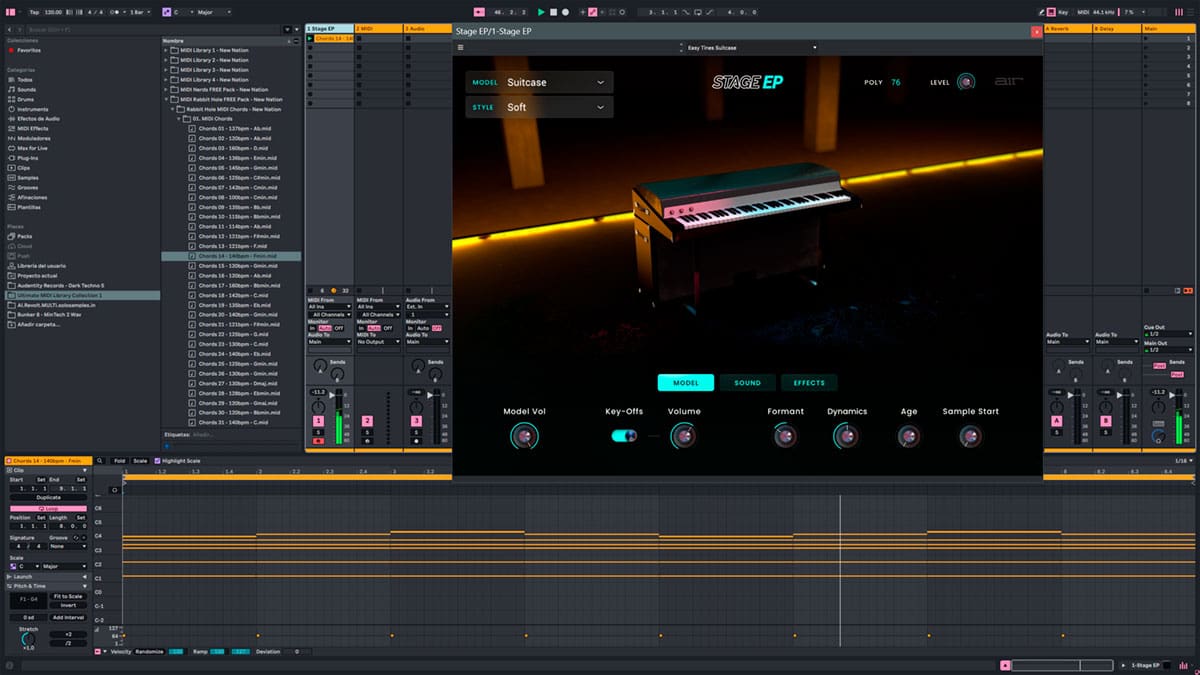Click the Sample Start knob

pos(970,436)
